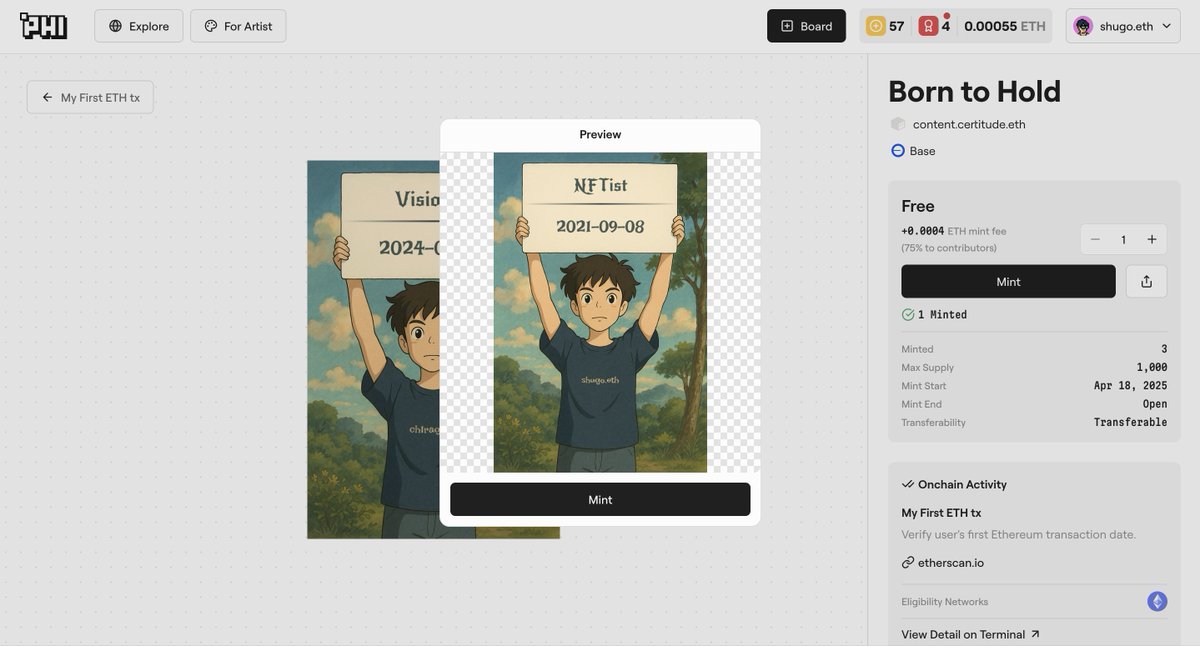Image resolution: width=1200 pixels, height=646 pixels.
Task: Click the Ethereum eligibility network icon
Action: click(1157, 602)
